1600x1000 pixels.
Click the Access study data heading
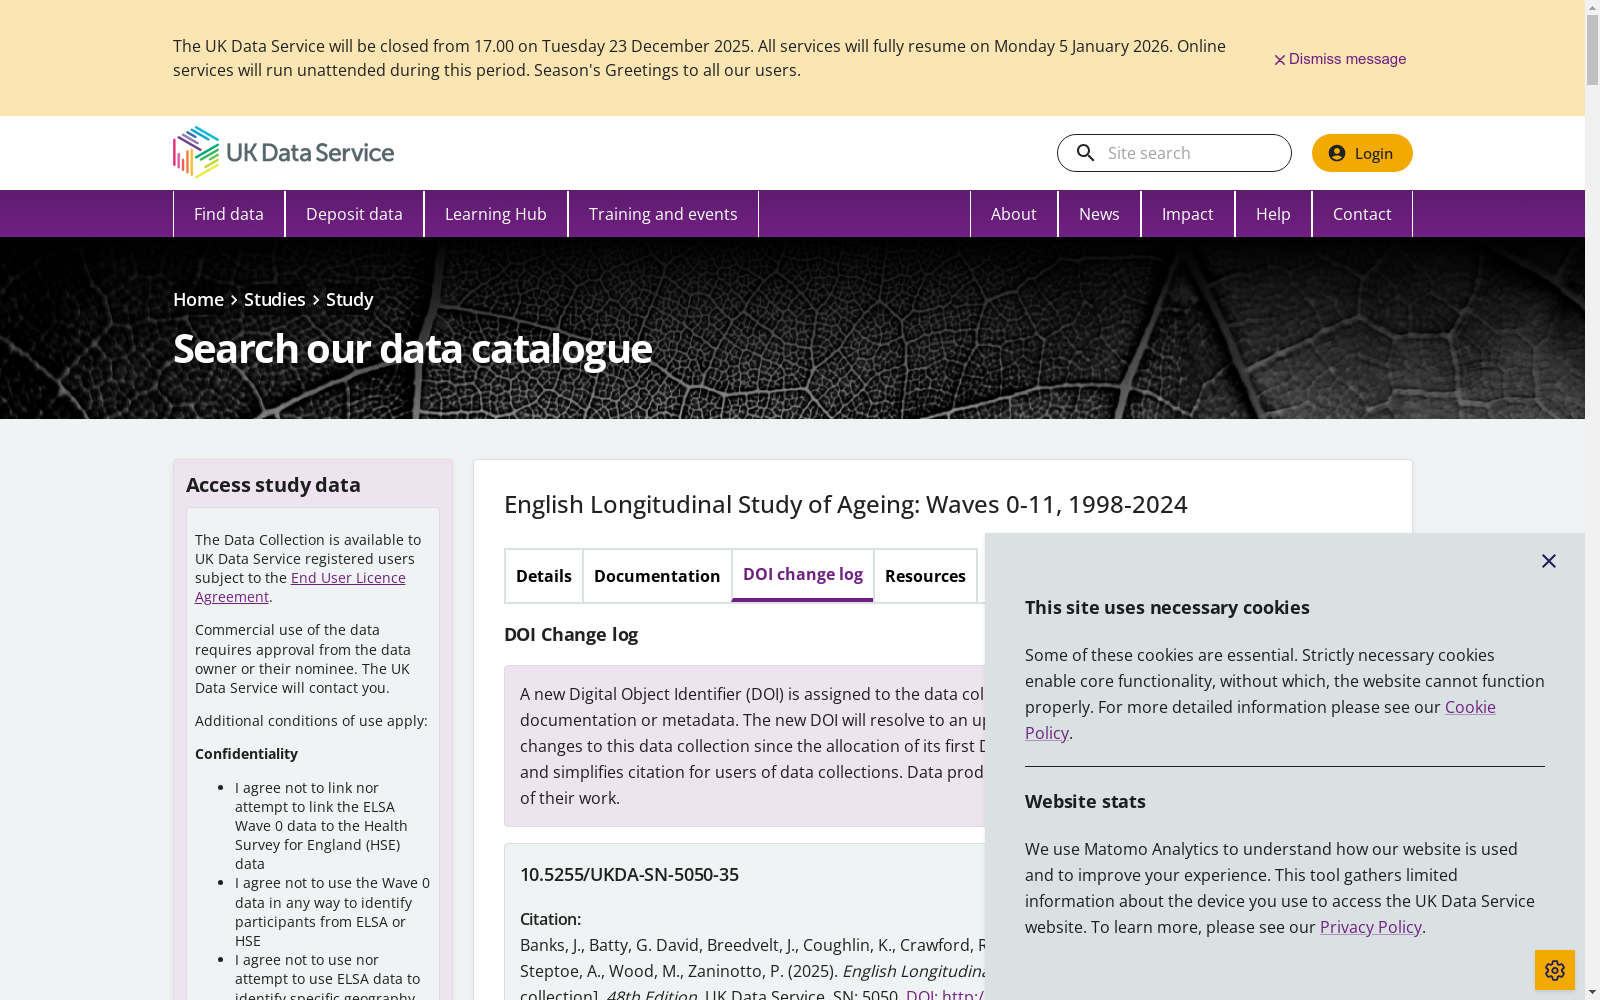click(x=273, y=485)
